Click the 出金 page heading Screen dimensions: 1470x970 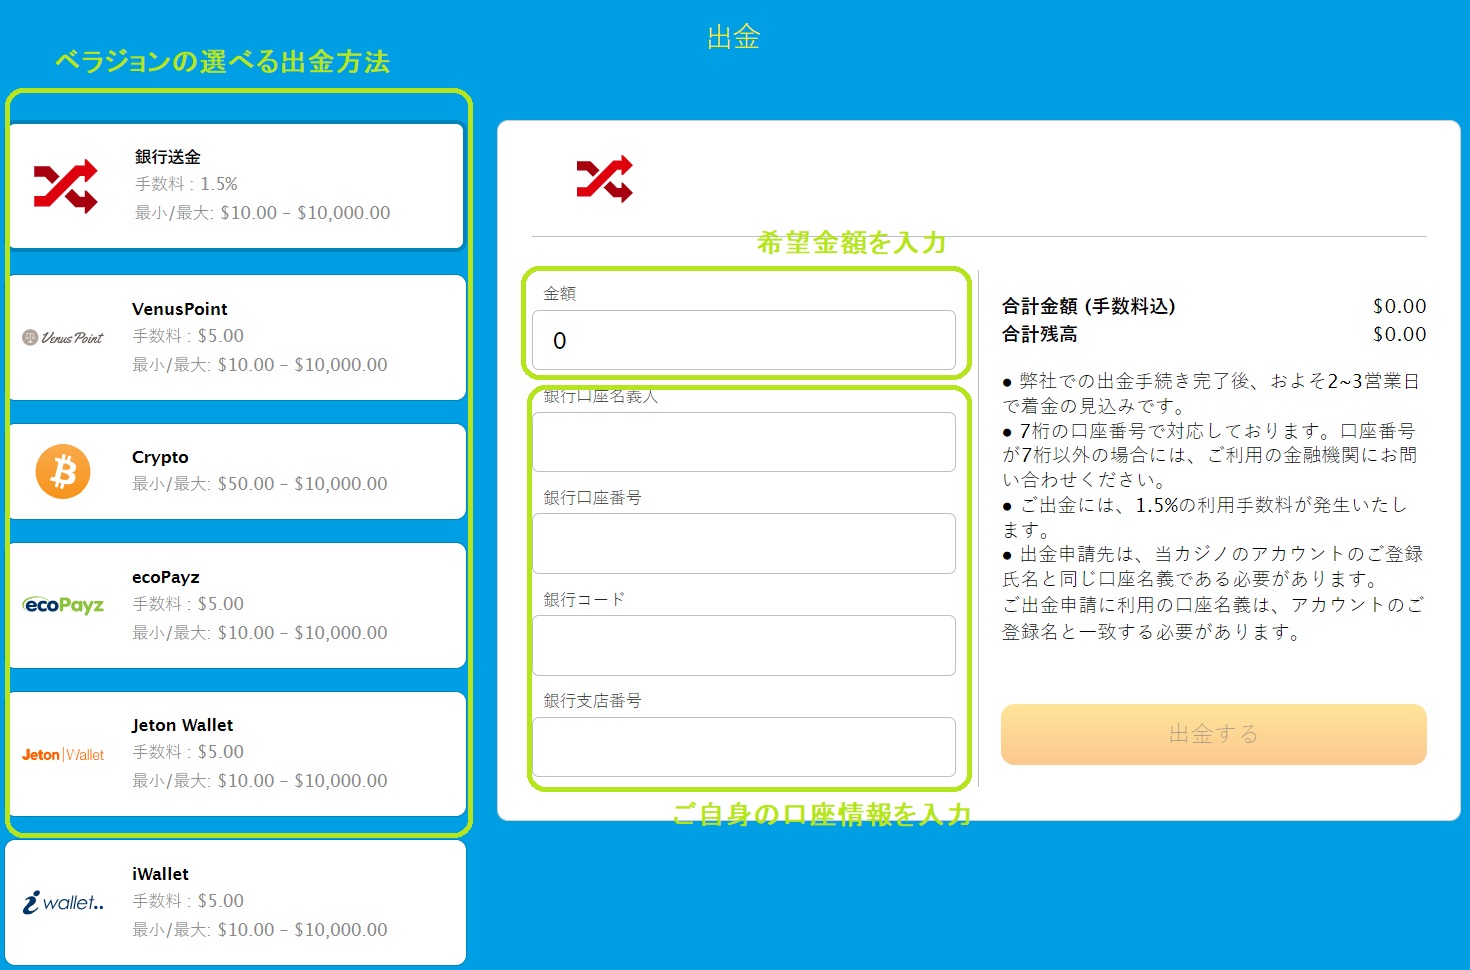(x=733, y=38)
